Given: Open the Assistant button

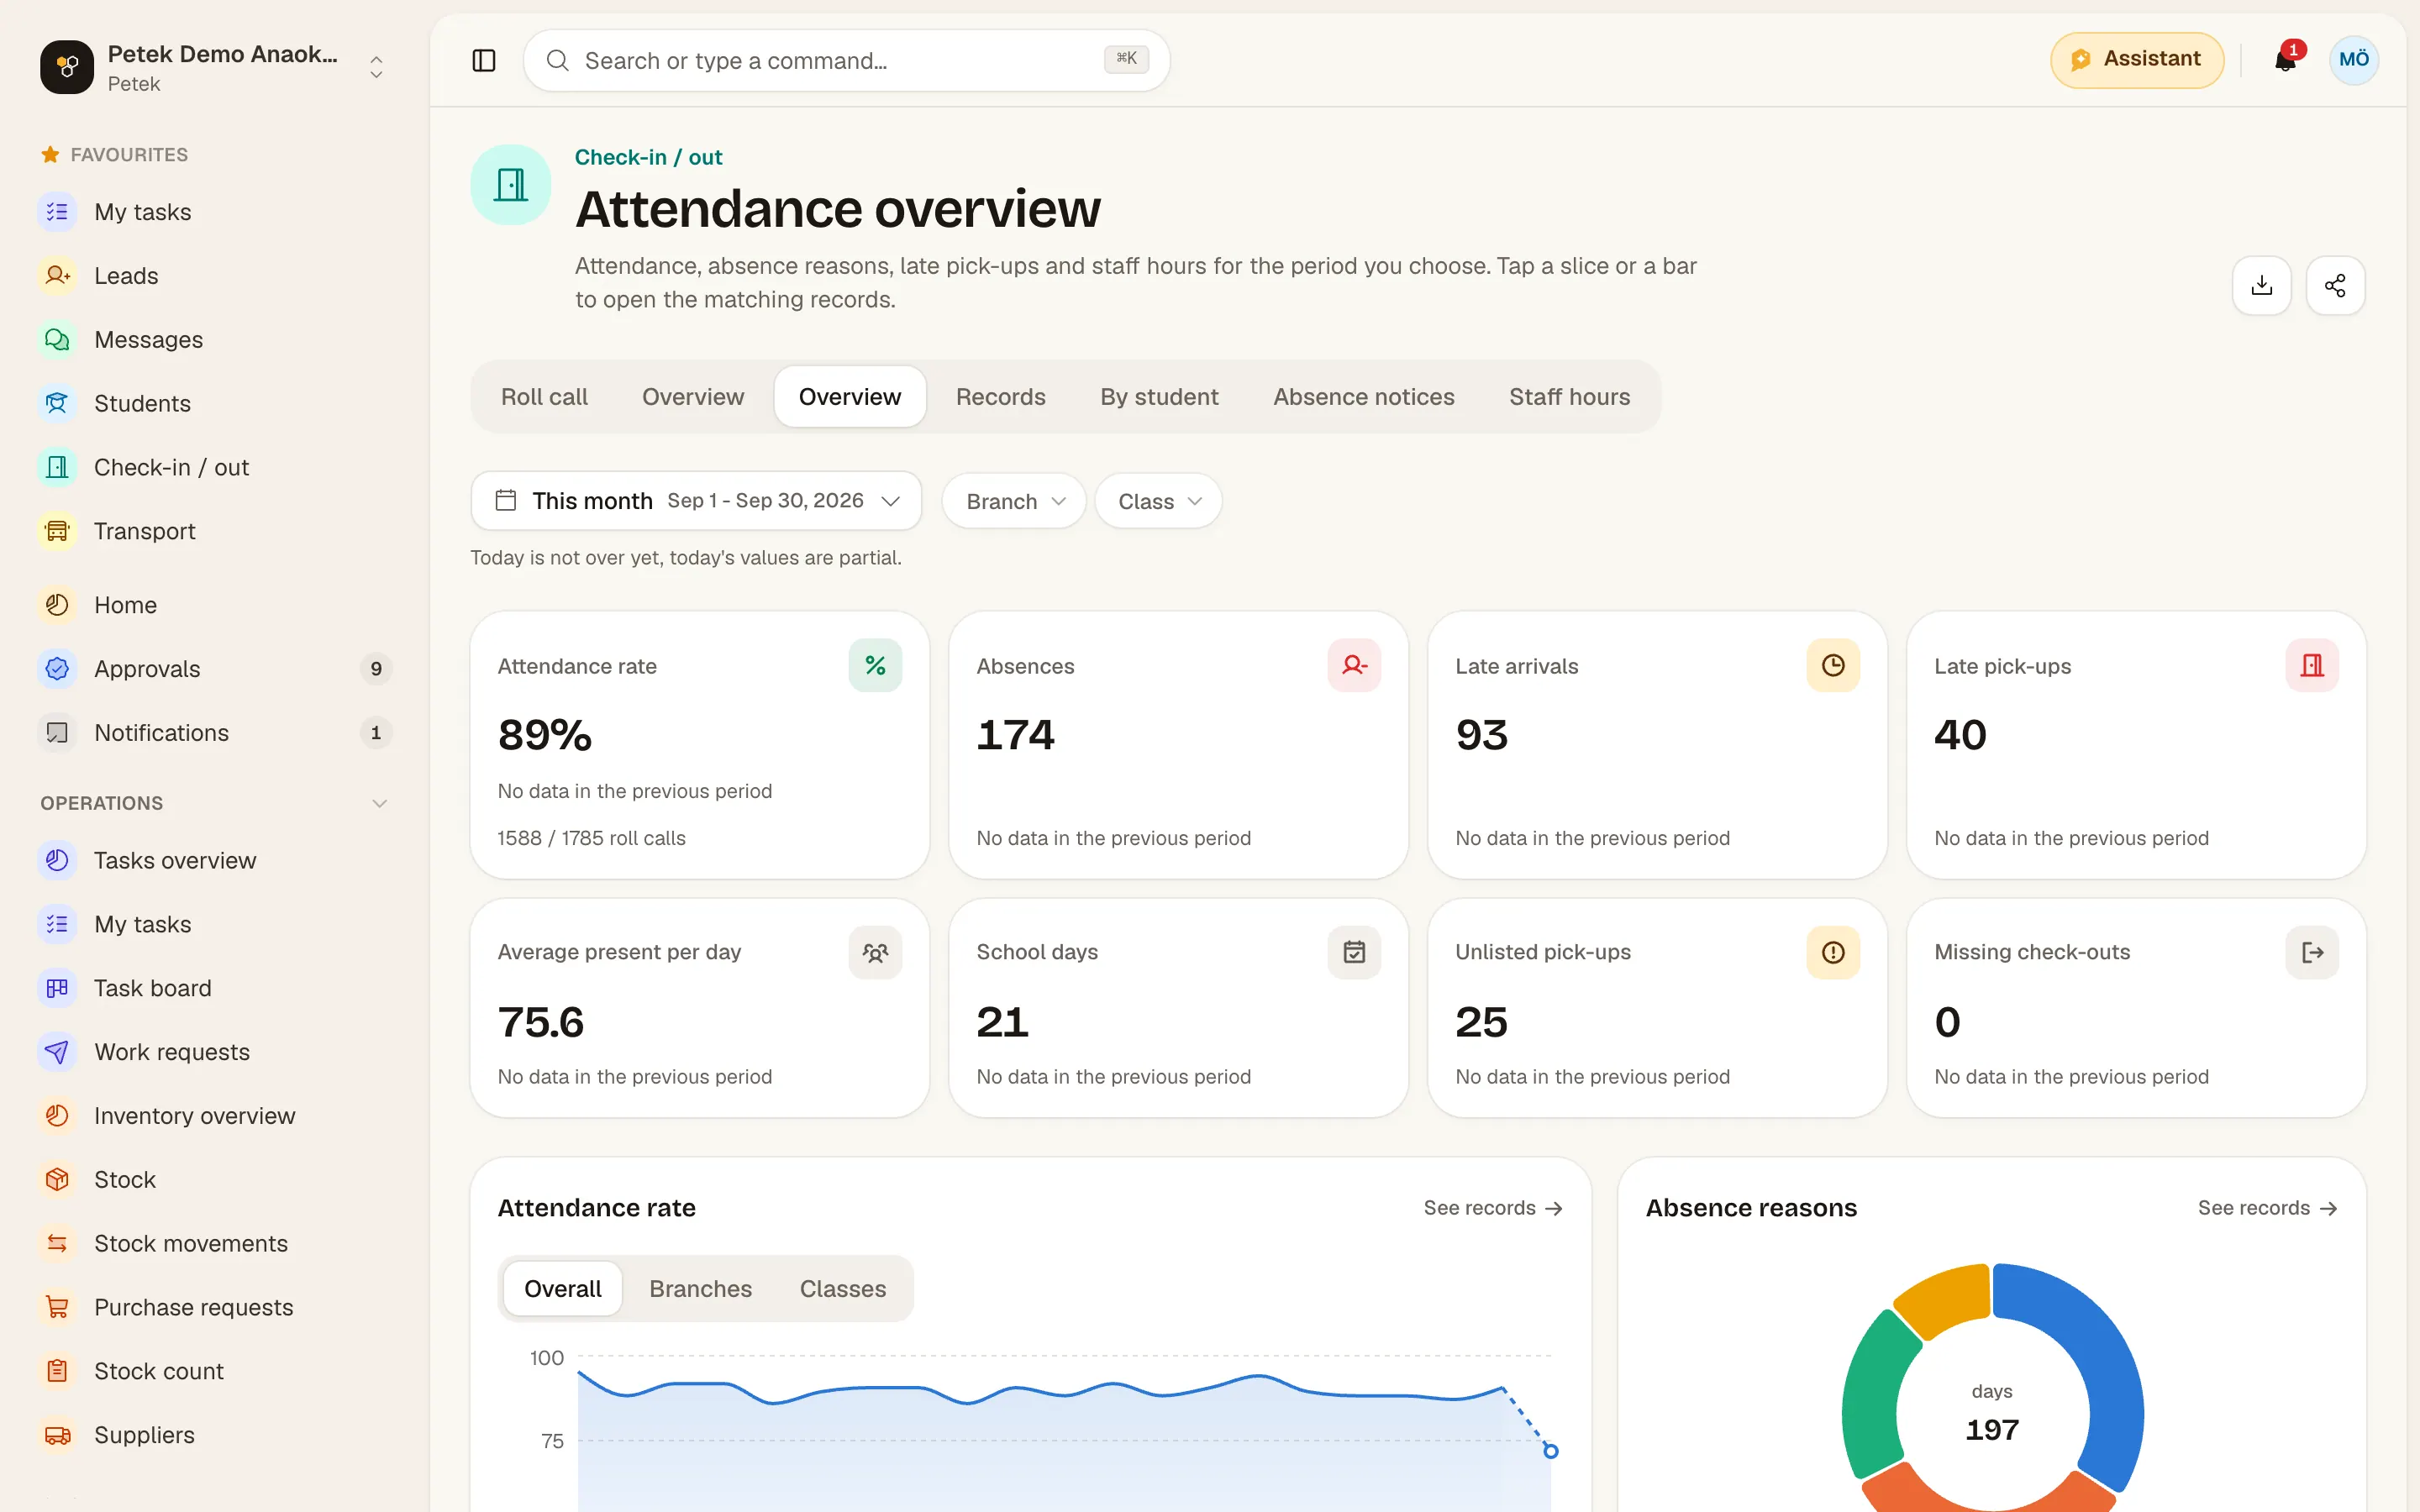Looking at the screenshot, I should coord(2137,60).
